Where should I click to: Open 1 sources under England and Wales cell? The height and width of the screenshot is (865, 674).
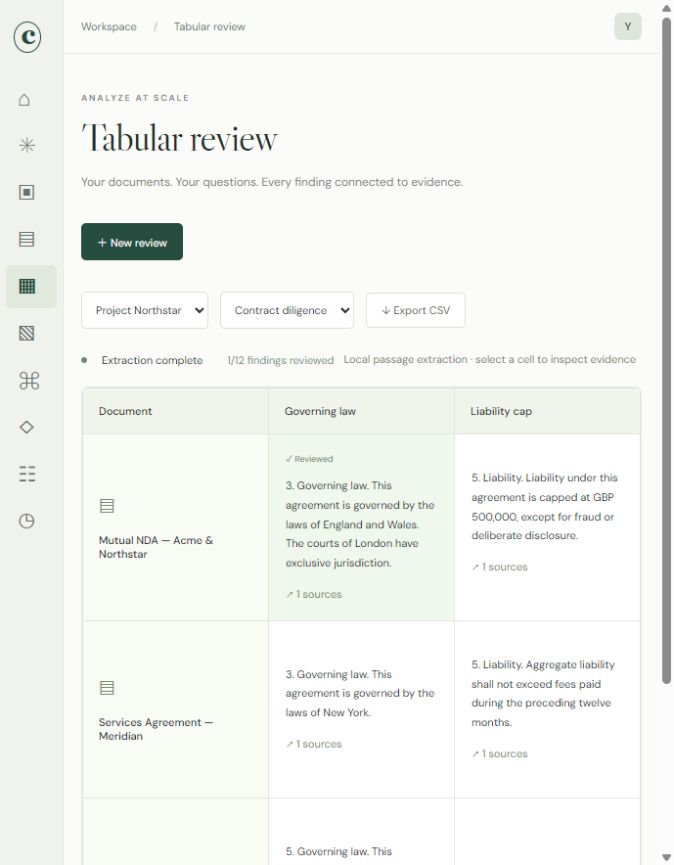[314, 594]
